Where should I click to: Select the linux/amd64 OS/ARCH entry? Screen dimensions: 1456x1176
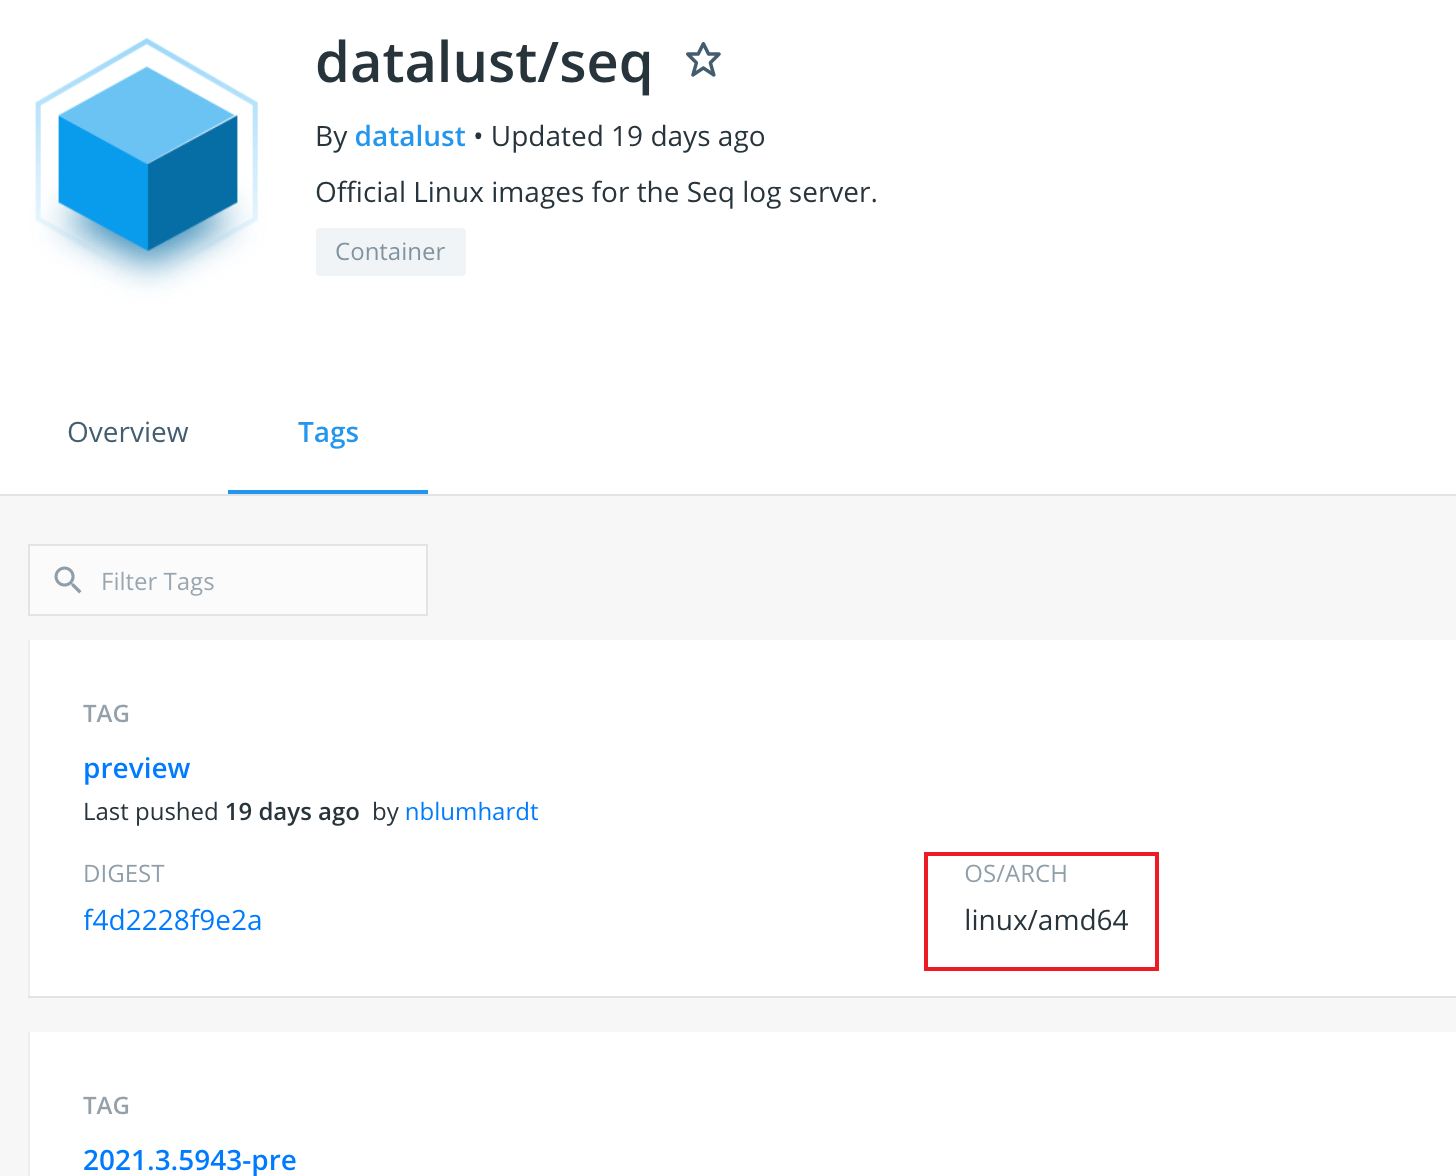(x=1045, y=920)
